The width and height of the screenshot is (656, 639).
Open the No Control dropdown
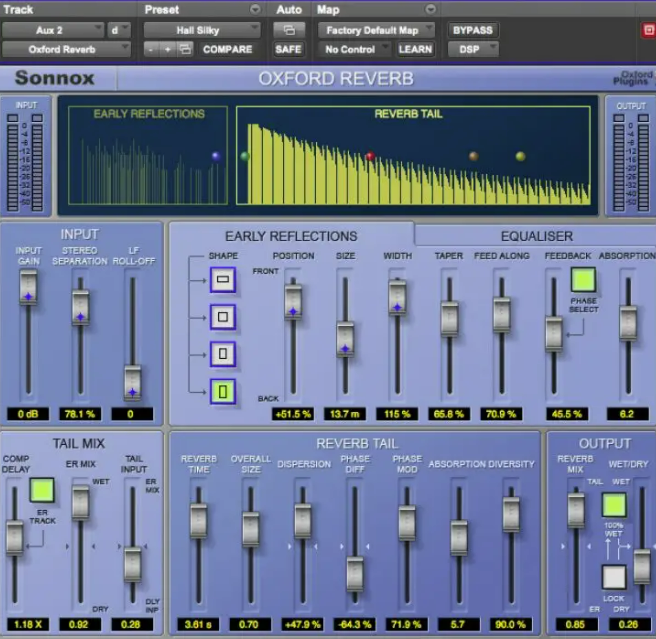pyautogui.click(x=354, y=49)
